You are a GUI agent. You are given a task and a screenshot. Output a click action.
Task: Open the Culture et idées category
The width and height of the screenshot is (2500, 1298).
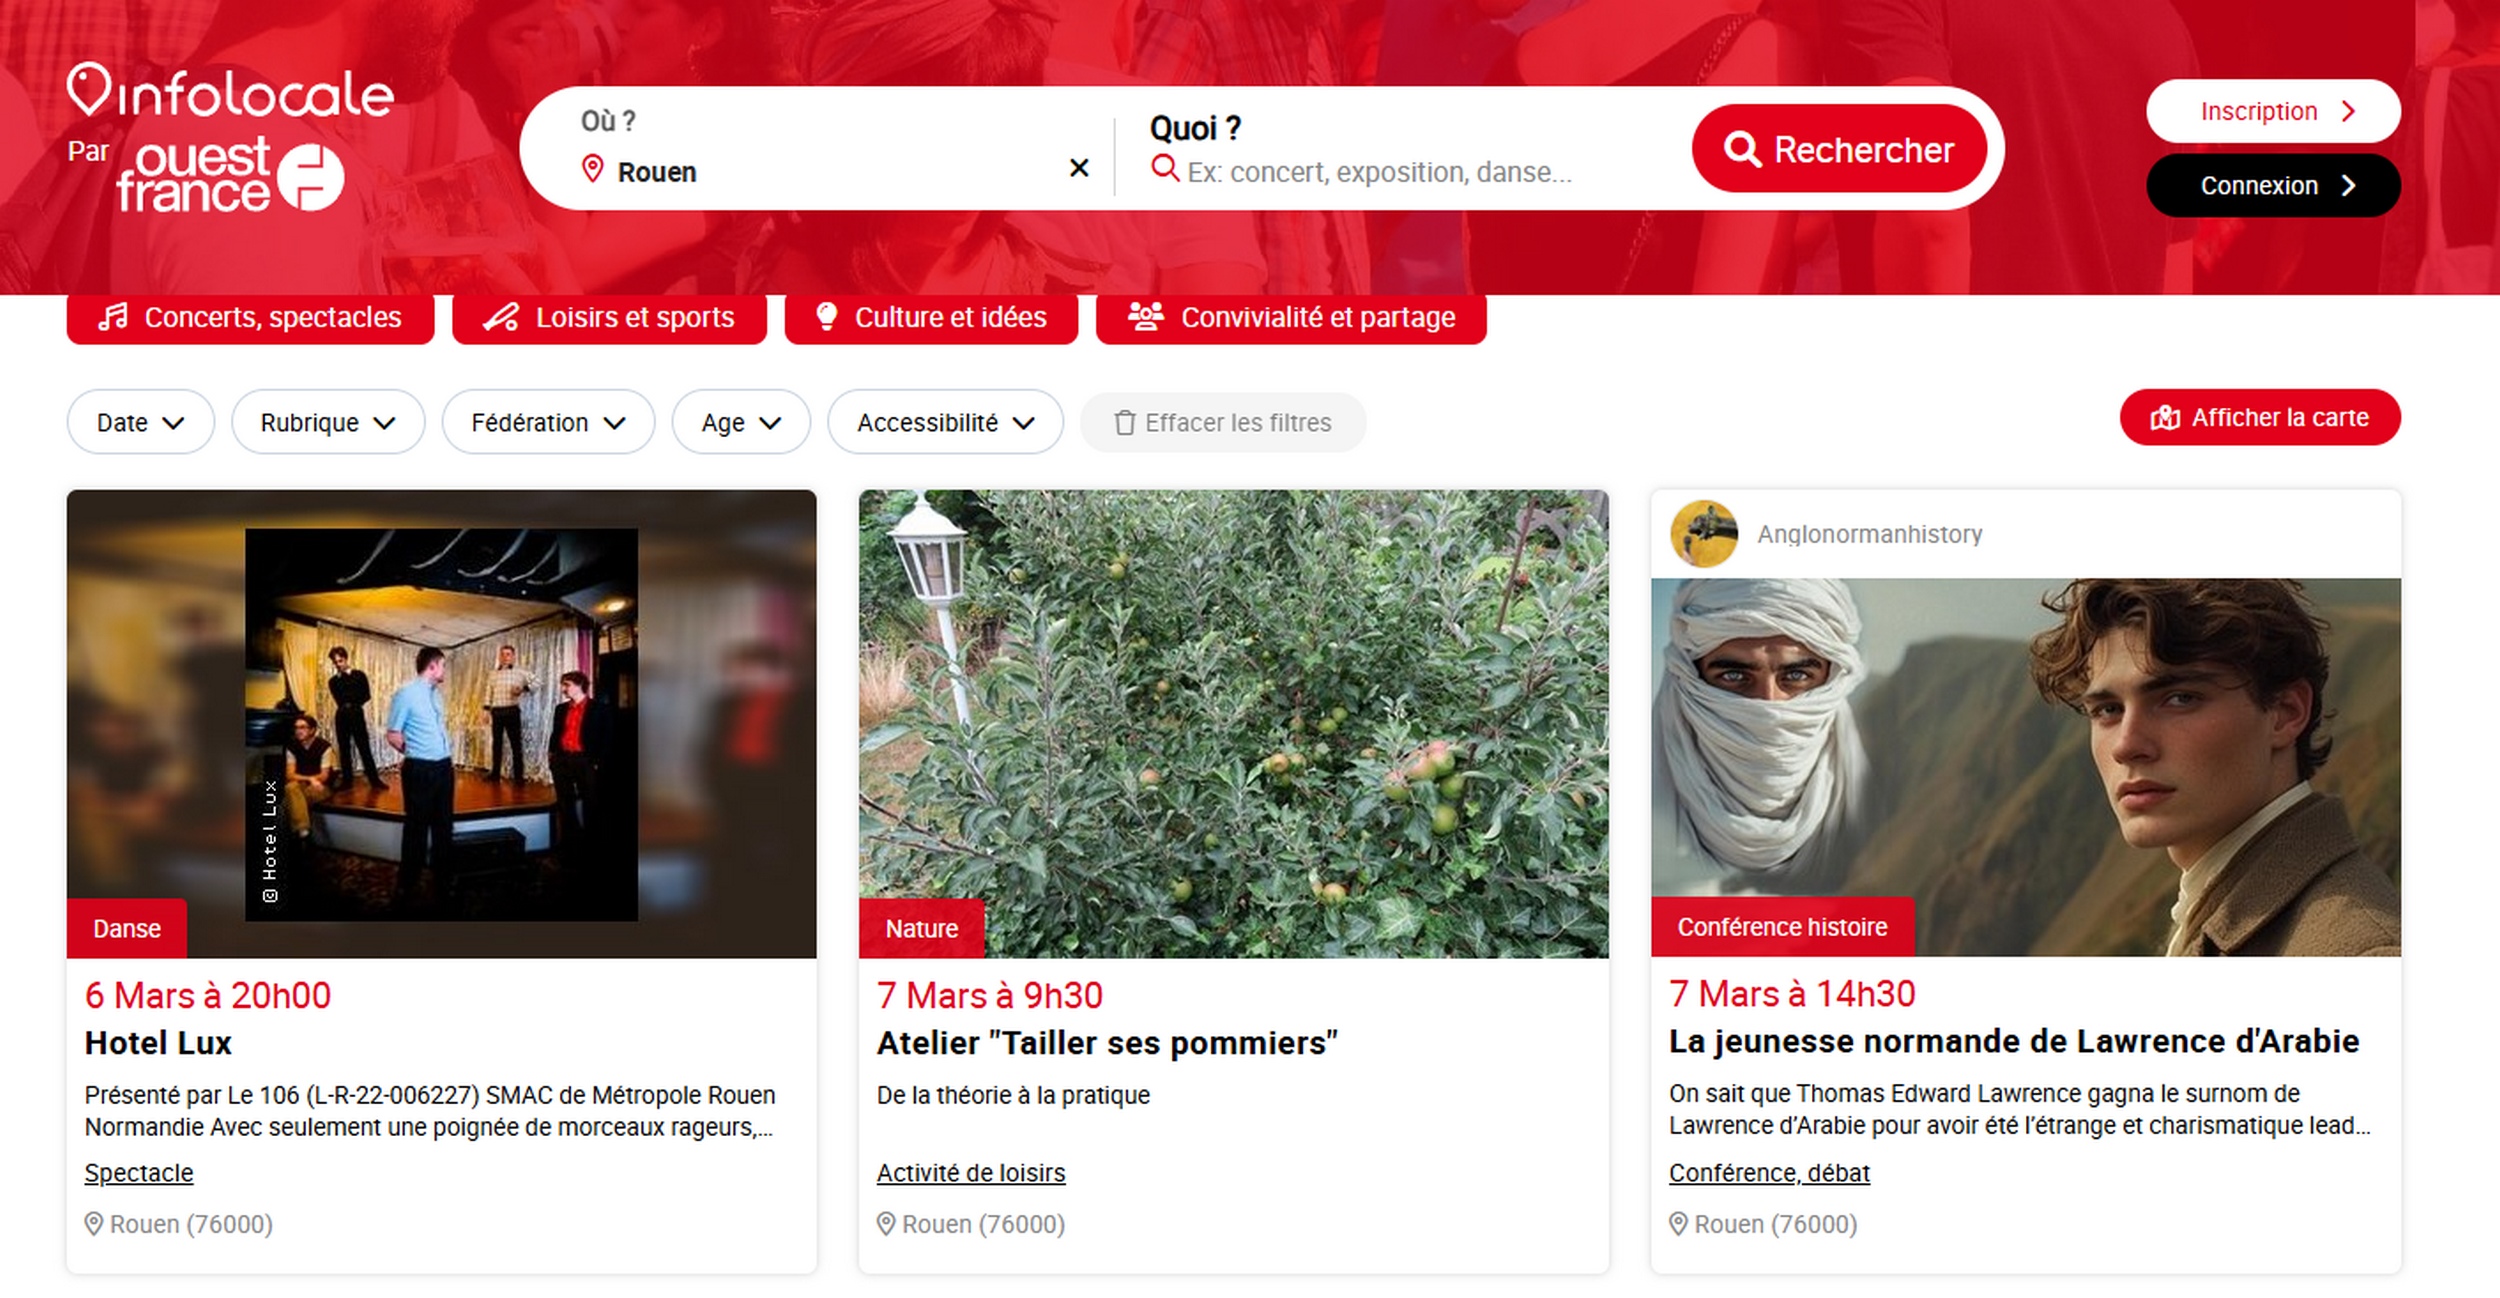point(931,318)
